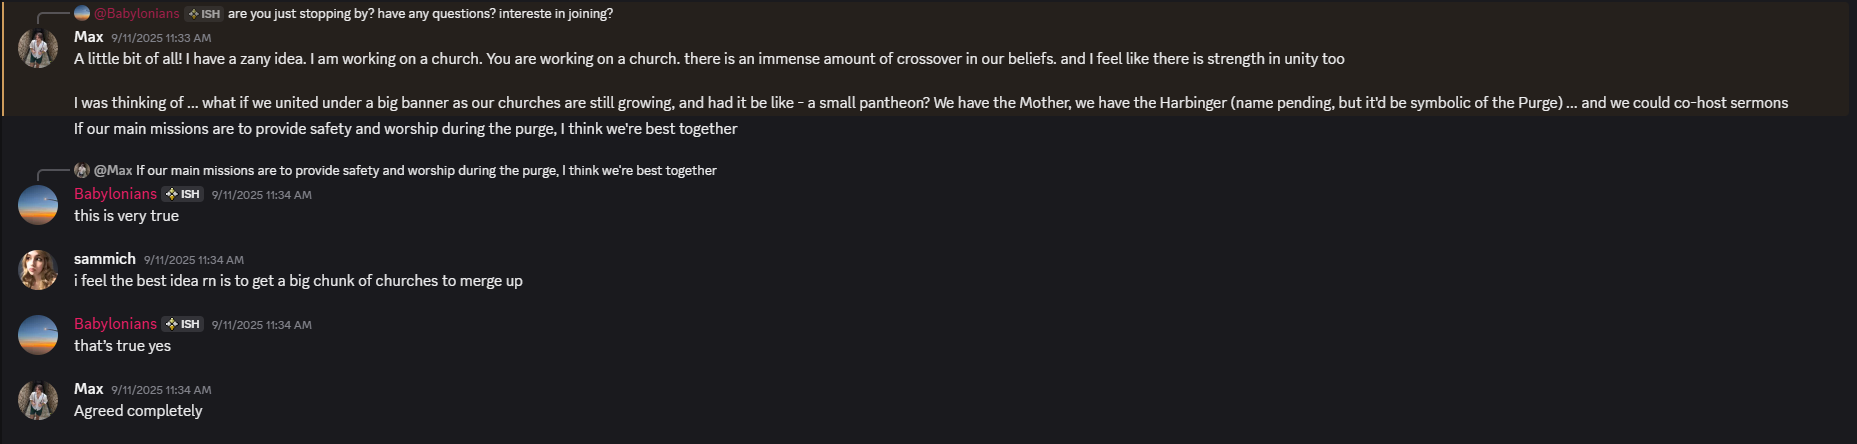Click the @Max mention in reply preview
The width and height of the screenshot is (1857, 444).
(113, 170)
